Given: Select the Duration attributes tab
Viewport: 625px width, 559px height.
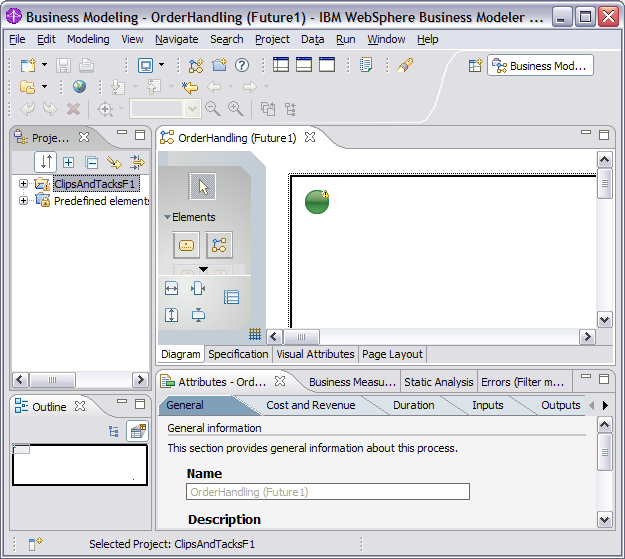Looking at the screenshot, I should point(413,405).
